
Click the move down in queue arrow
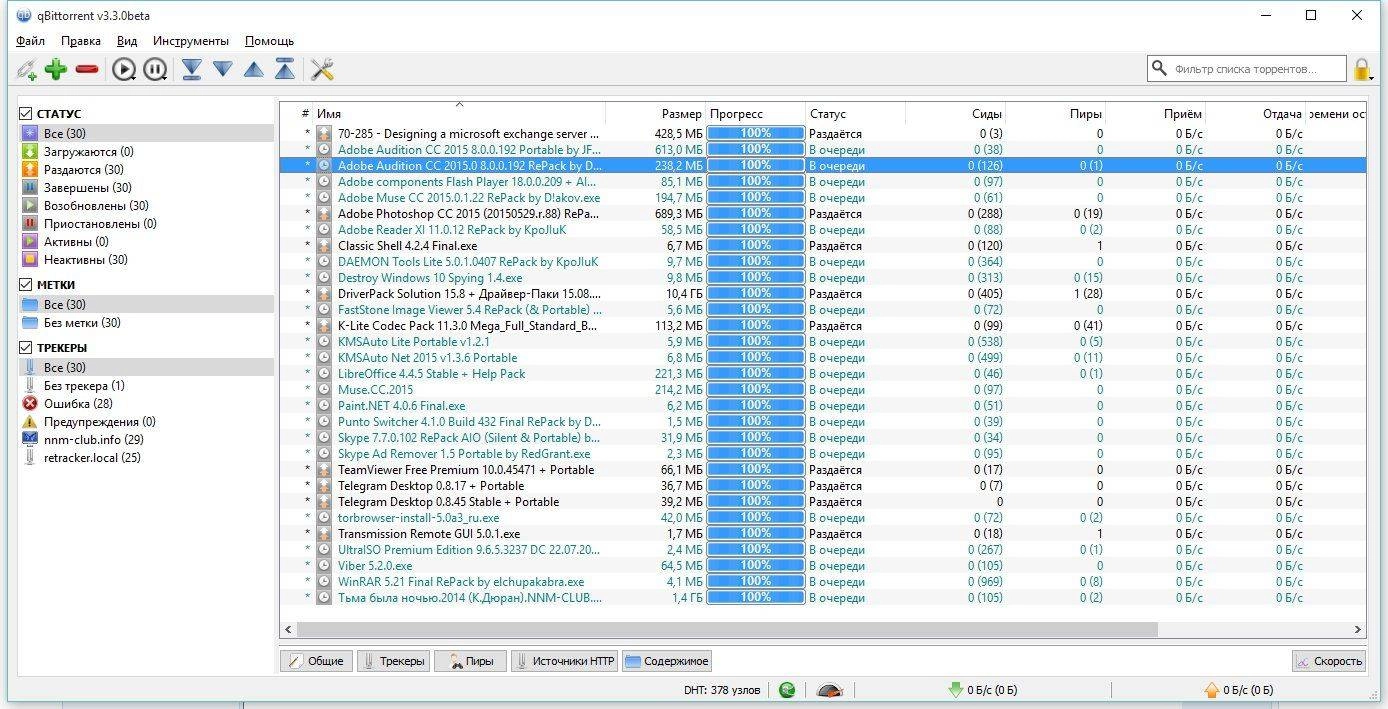point(222,69)
